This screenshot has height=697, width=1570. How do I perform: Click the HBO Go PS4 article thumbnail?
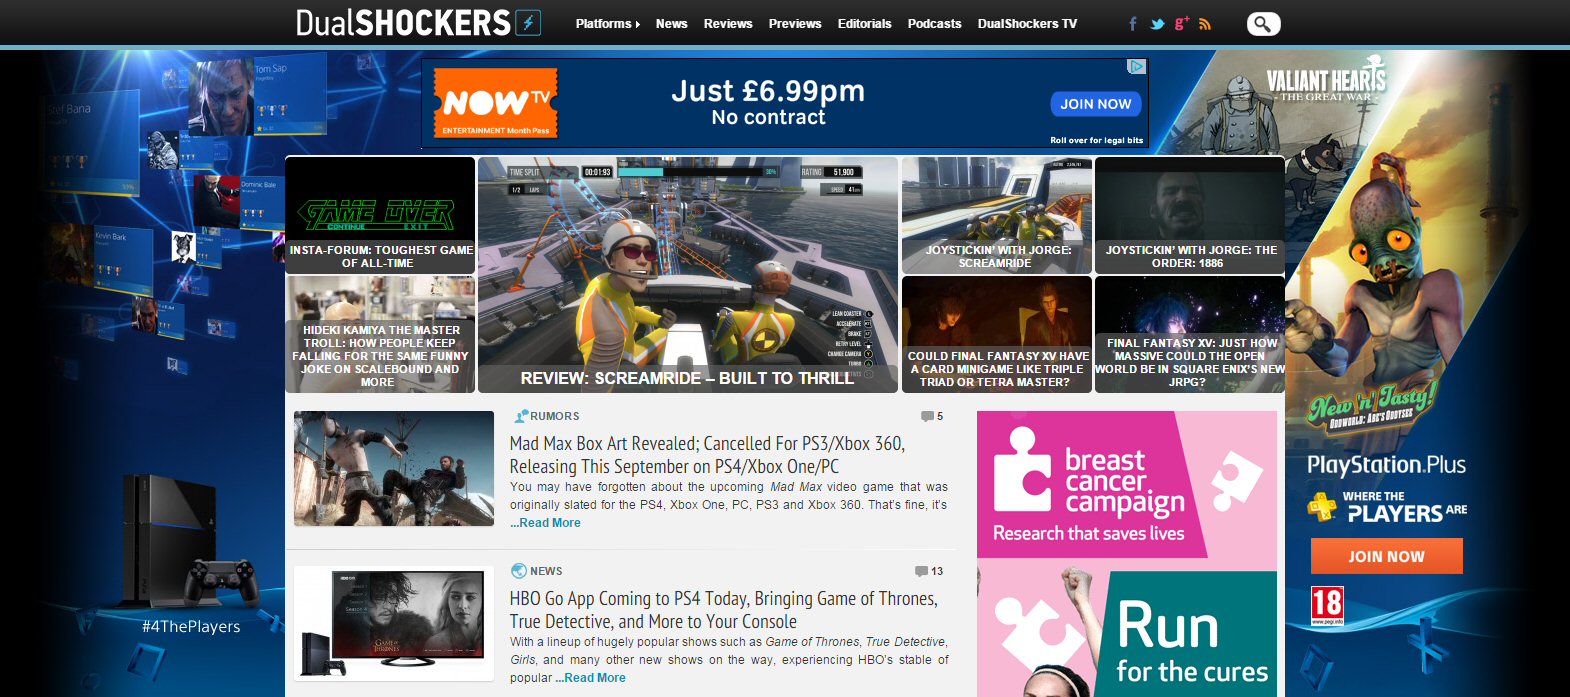pos(394,623)
